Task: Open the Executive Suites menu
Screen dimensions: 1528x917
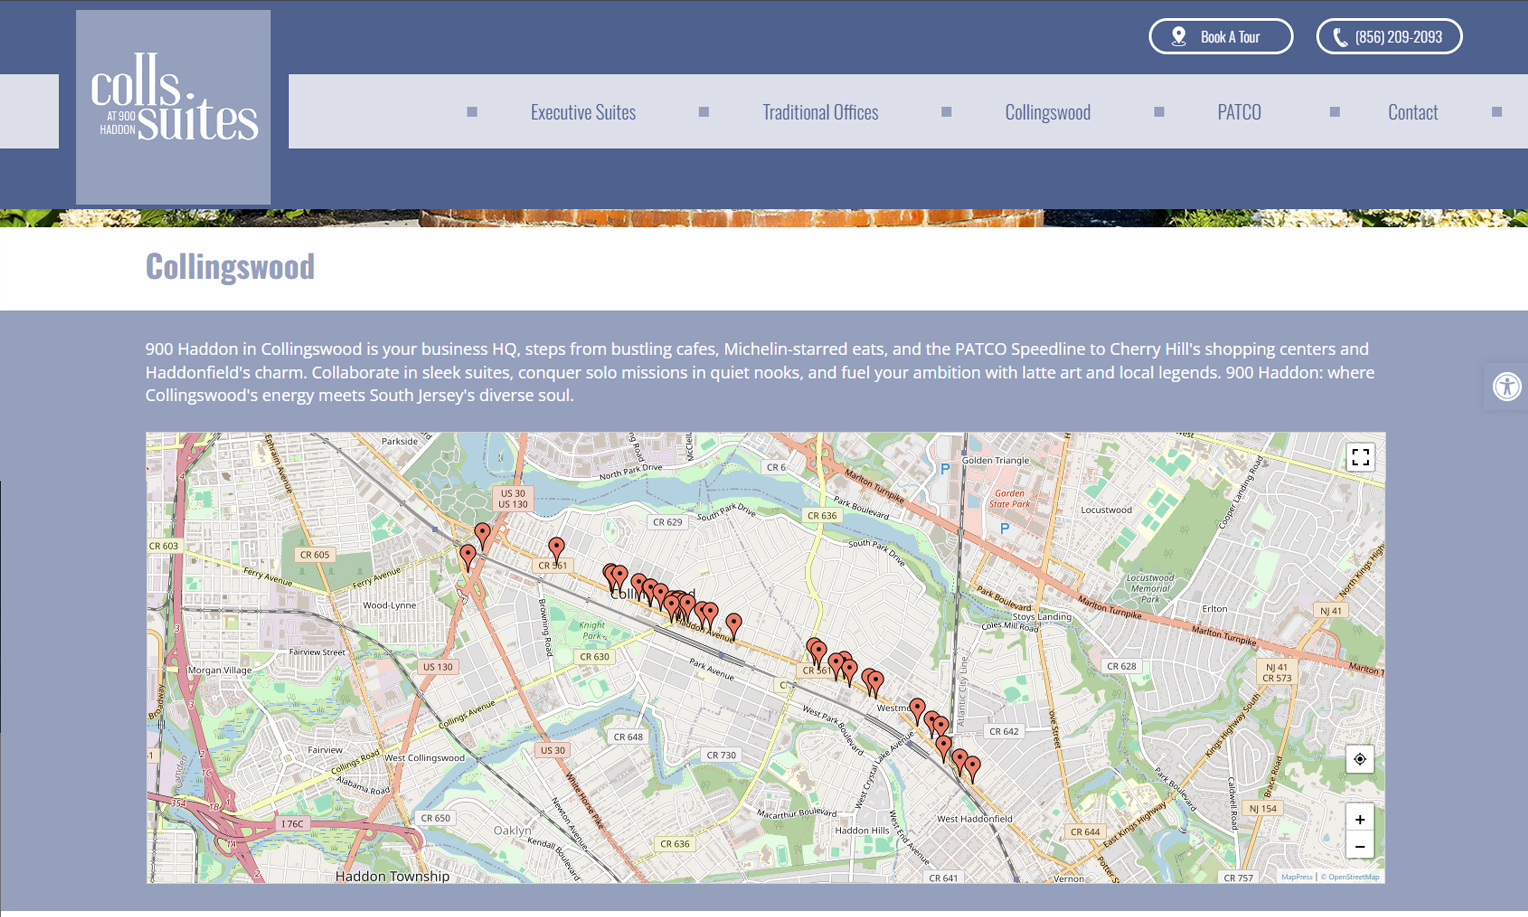Action: pyautogui.click(x=582, y=112)
